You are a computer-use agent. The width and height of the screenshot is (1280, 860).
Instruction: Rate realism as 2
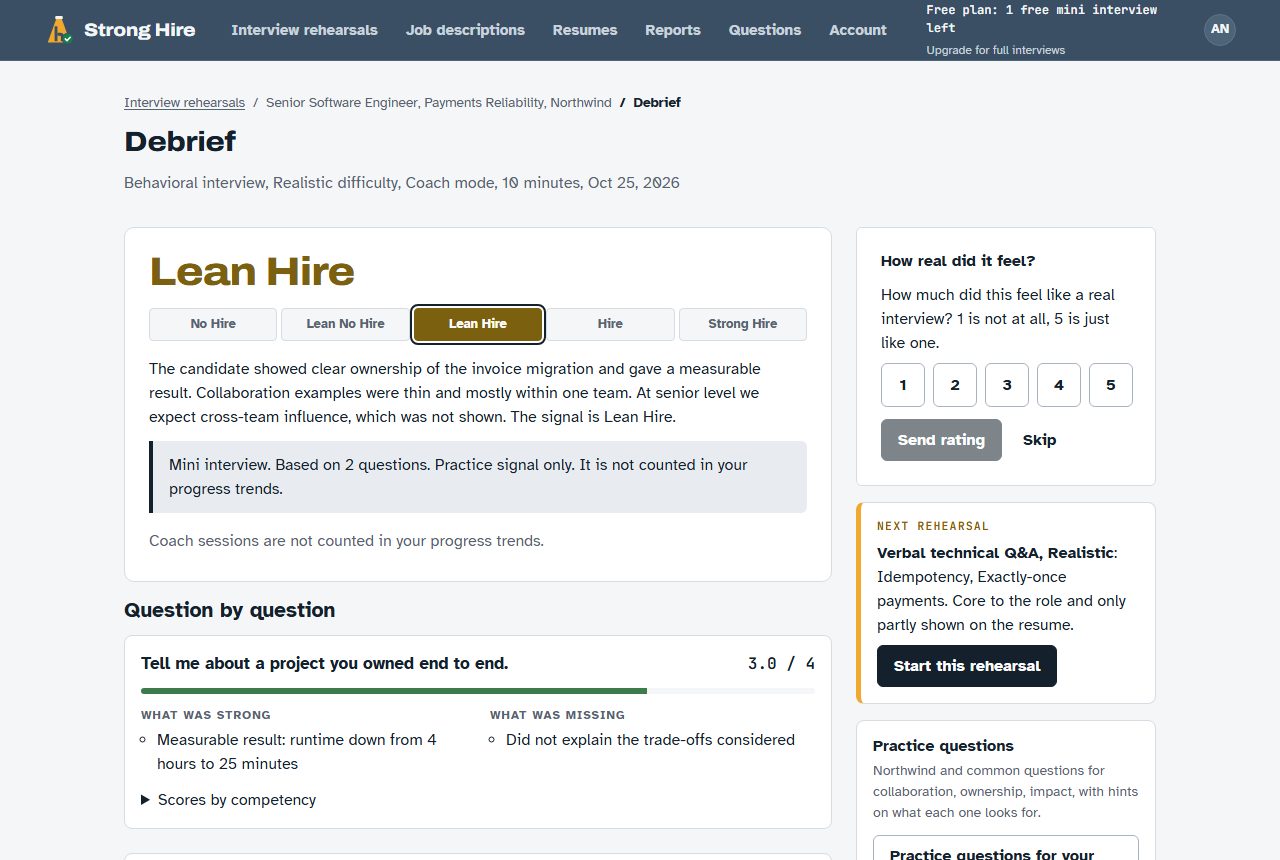[955, 385]
